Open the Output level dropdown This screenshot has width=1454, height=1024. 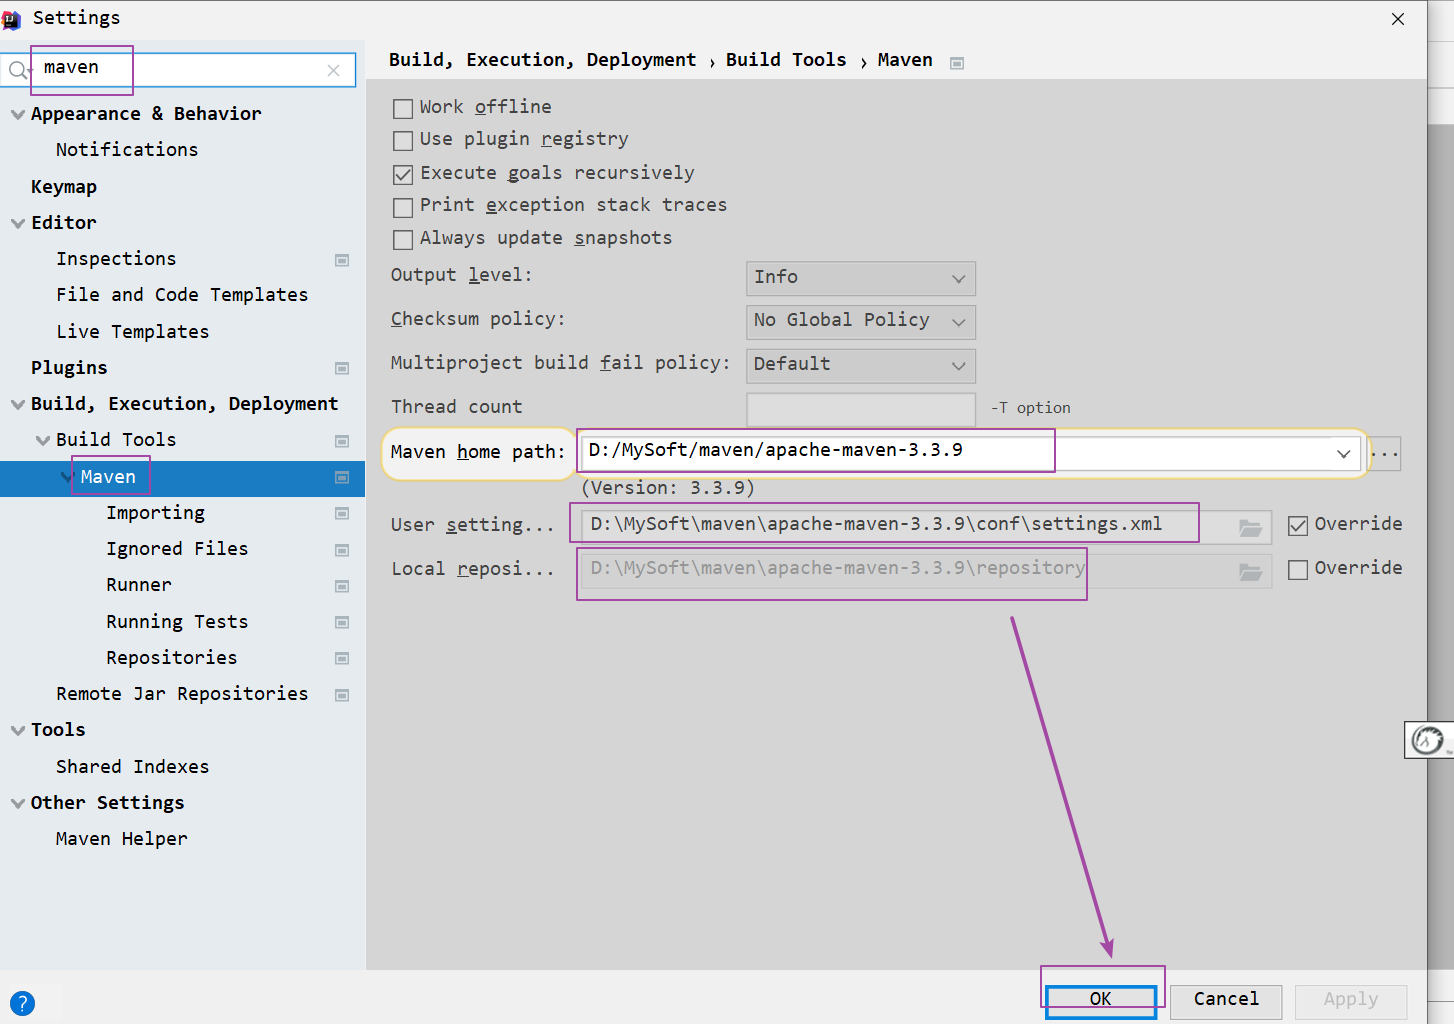pyautogui.click(x=860, y=278)
